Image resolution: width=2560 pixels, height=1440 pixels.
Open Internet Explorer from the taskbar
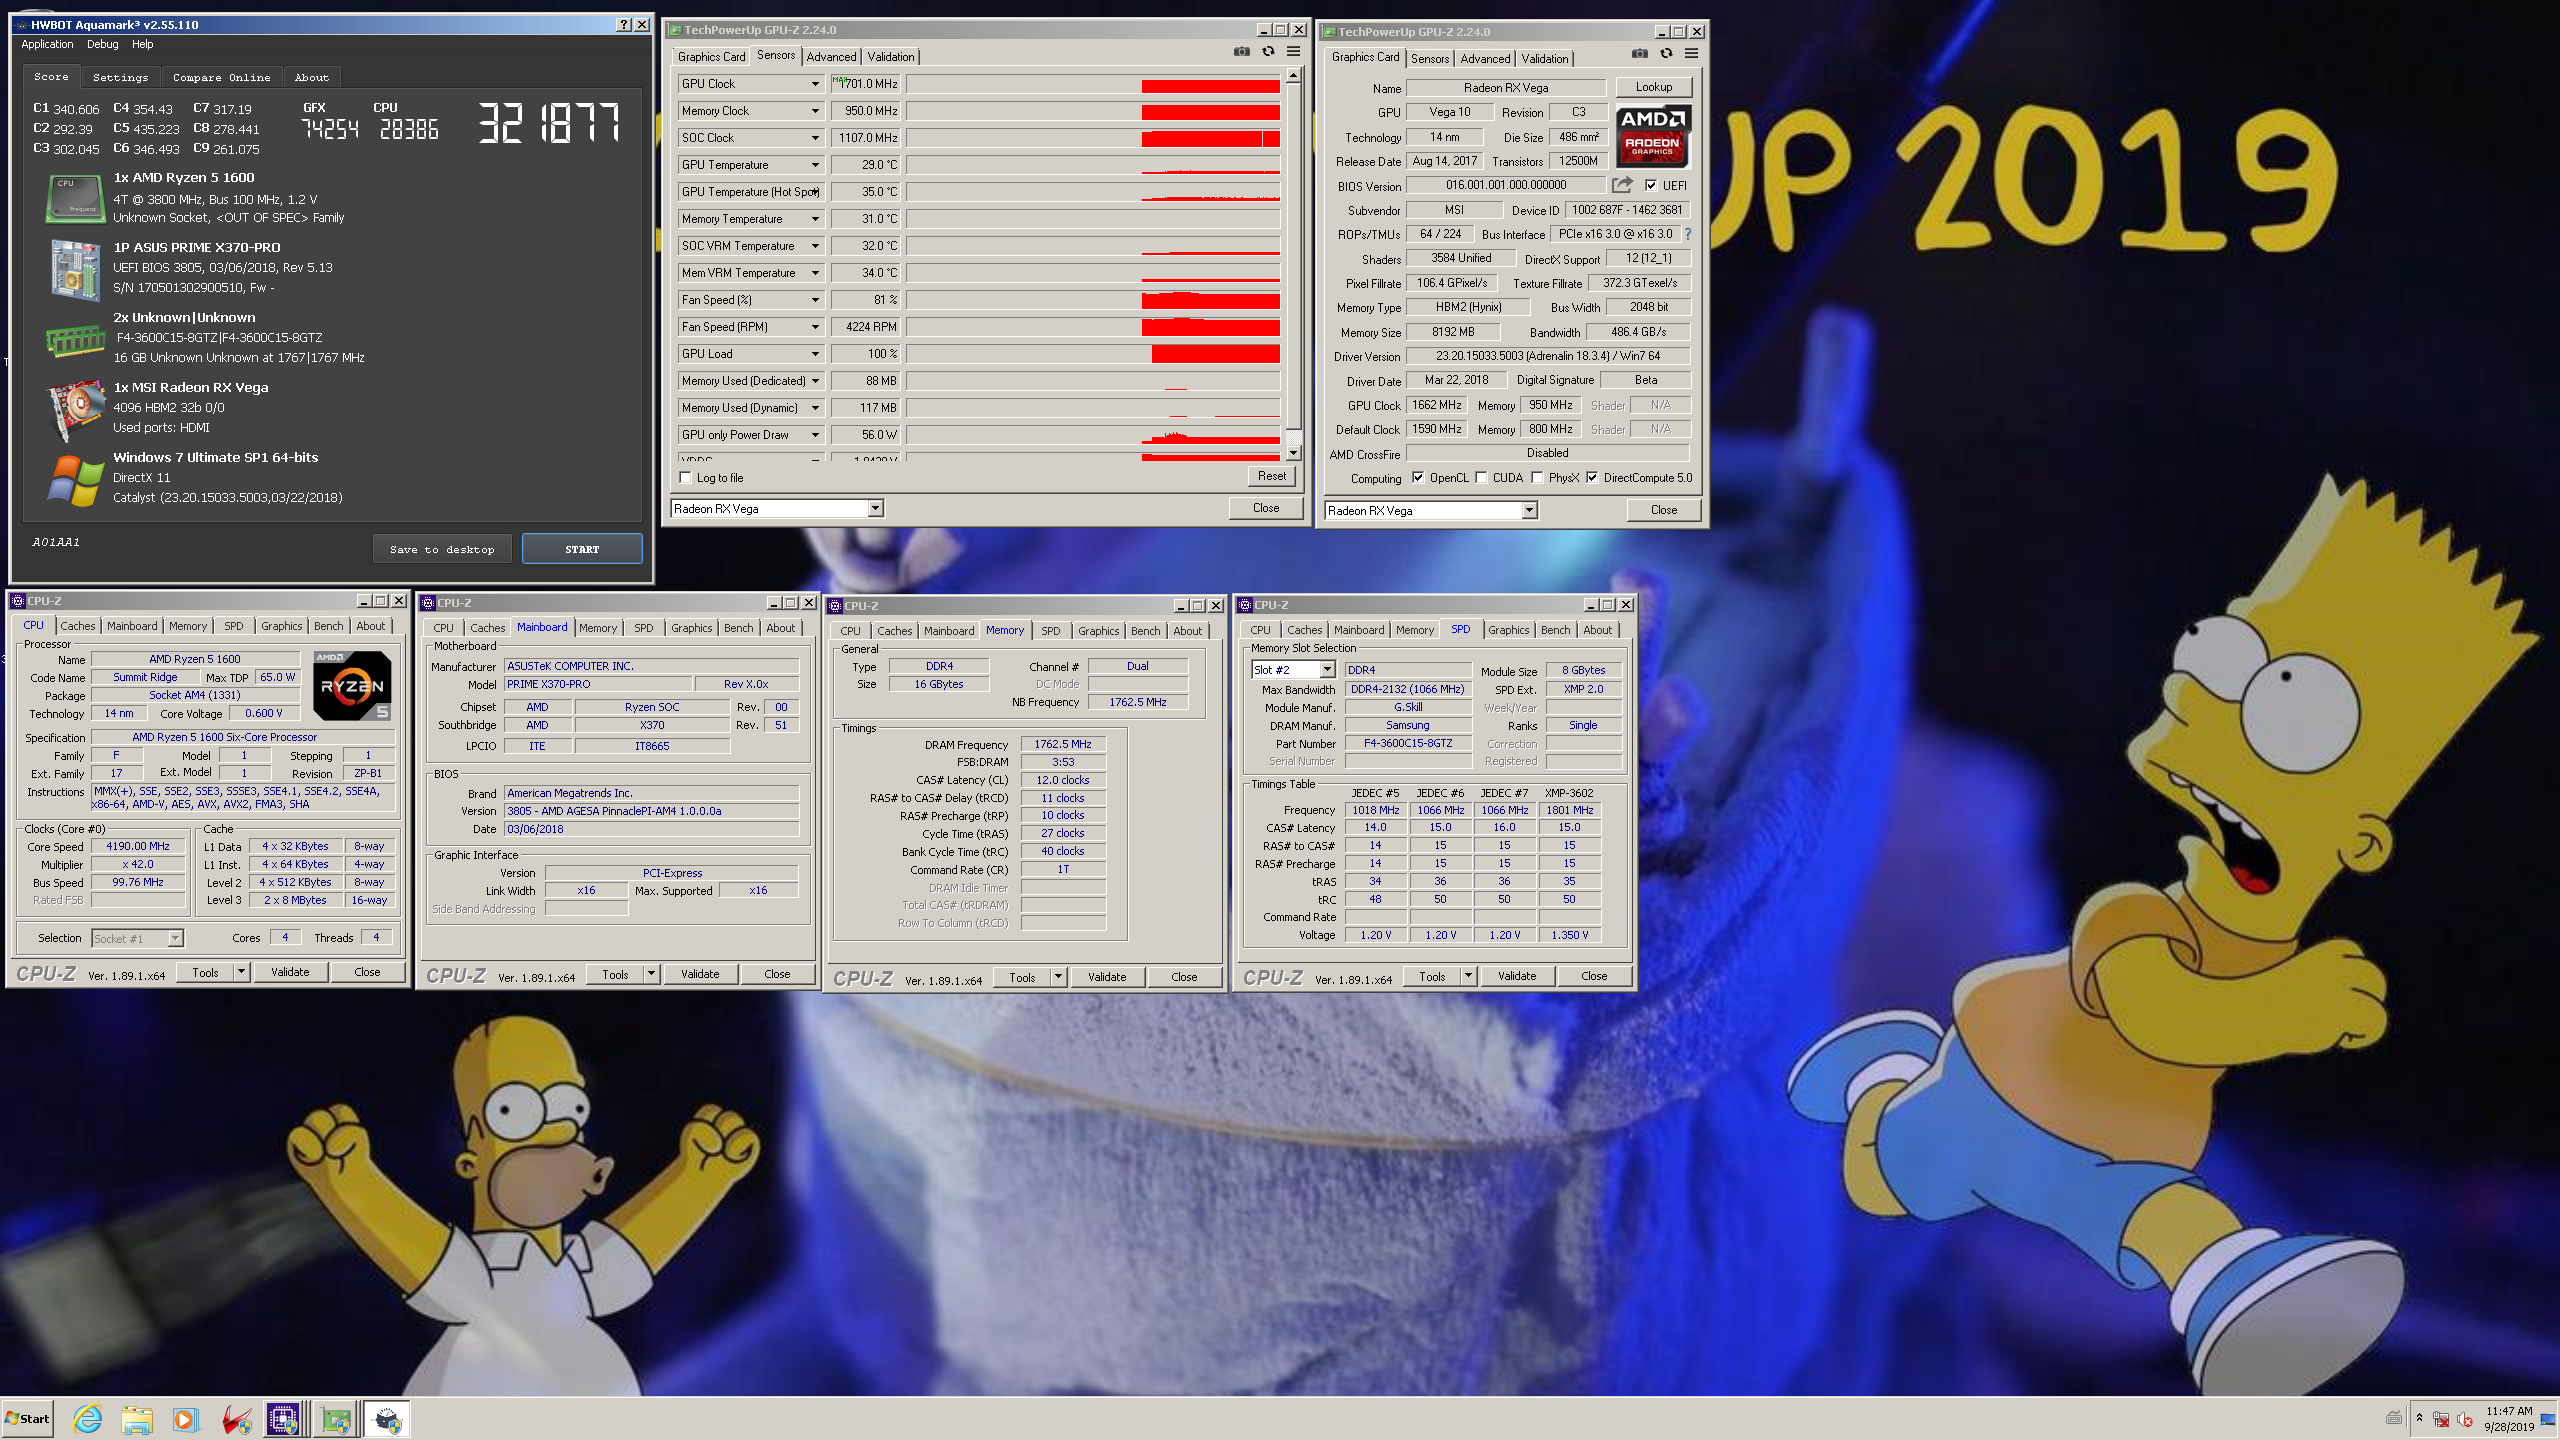(88, 1419)
